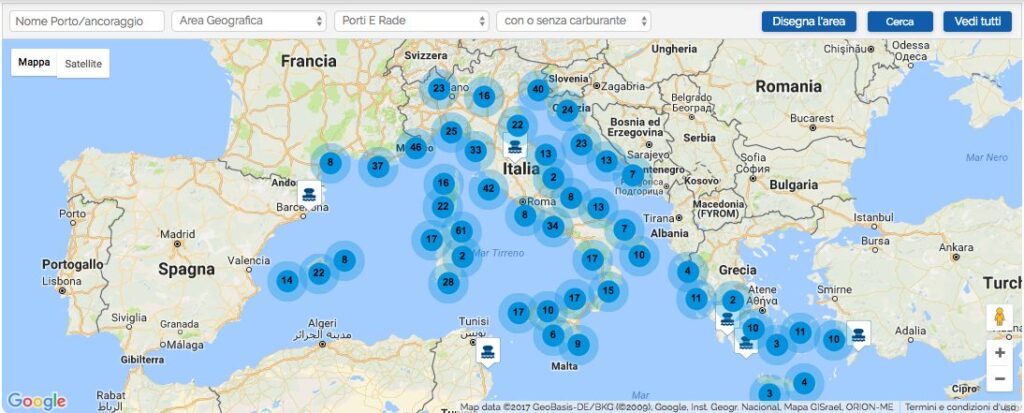Viewport: 1024px width, 413px height.
Task: Open the cluster marker showing 9 near Malta
Action: coord(578,344)
